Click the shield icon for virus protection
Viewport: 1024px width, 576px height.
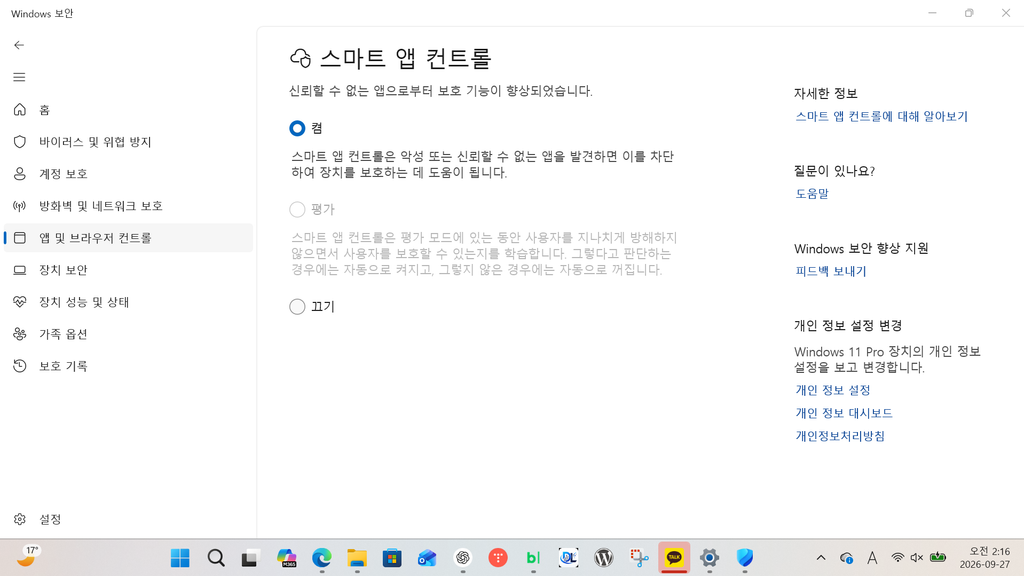(x=20, y=142)
